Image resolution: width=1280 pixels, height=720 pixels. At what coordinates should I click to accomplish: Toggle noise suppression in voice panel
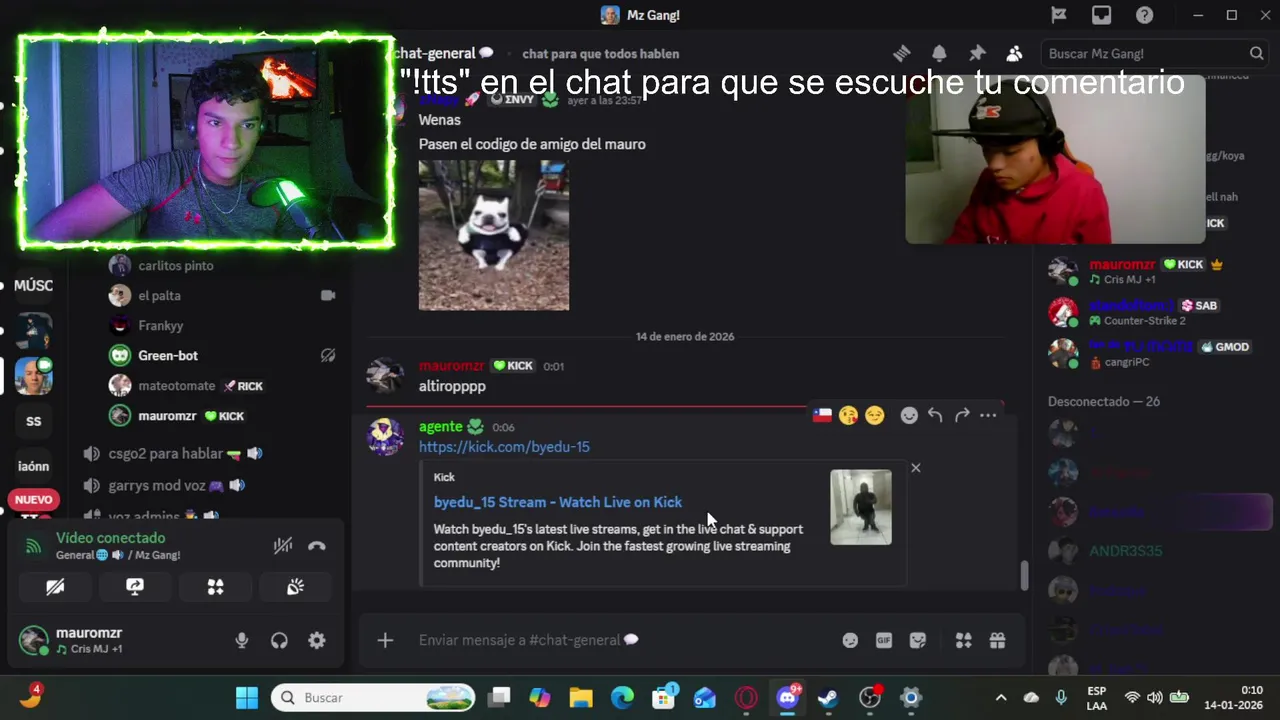pos(283,545)
